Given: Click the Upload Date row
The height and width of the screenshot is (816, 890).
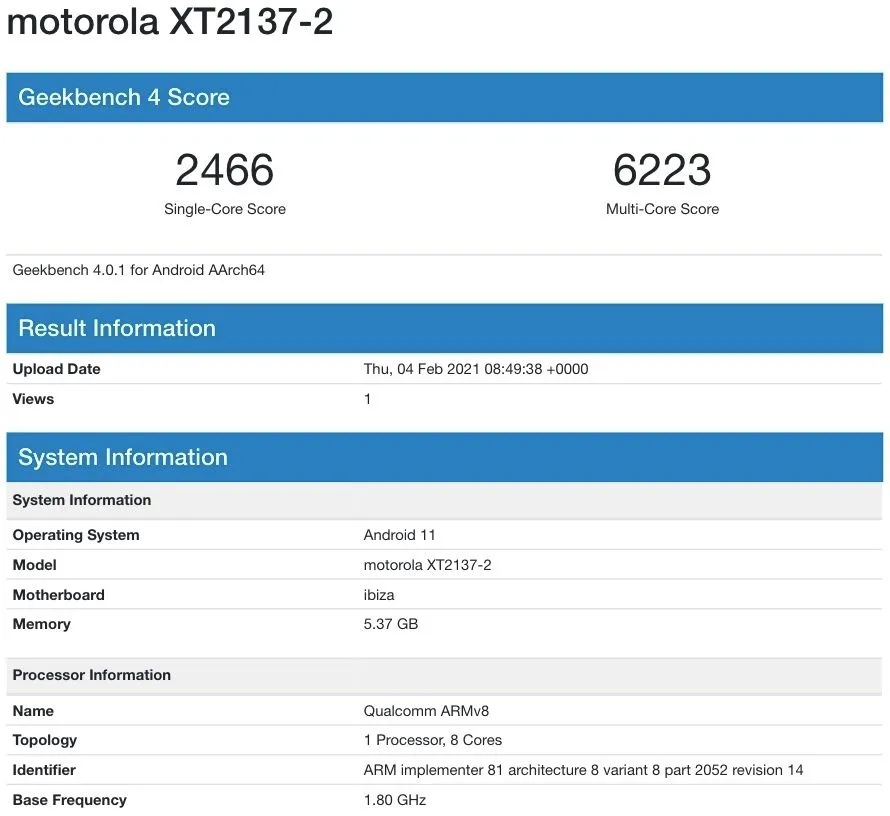Looking at the screenshot, I should click(x=56, y=368).
